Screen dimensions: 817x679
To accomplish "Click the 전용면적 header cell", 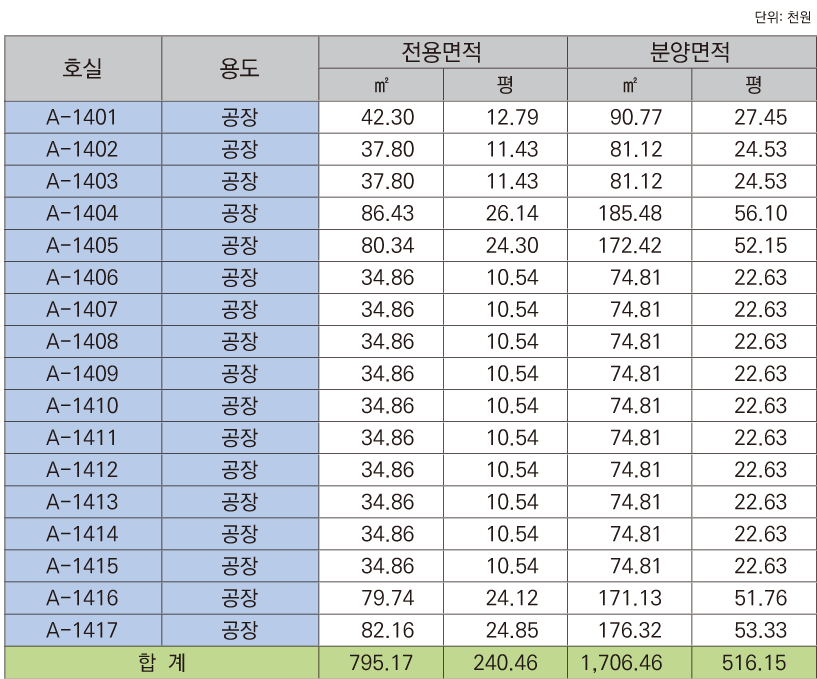I will (442, 52).
